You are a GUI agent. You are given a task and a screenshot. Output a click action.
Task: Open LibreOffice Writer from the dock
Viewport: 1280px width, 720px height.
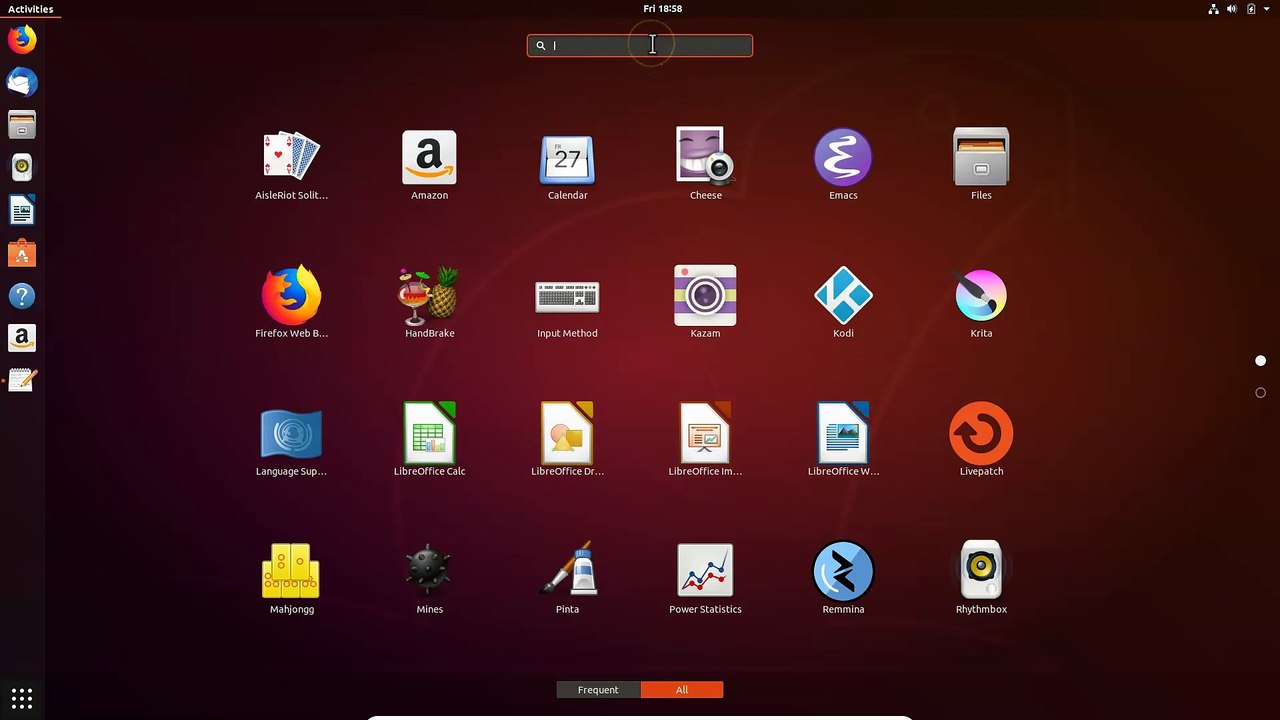pyautogui.click(x=22, y=211)
